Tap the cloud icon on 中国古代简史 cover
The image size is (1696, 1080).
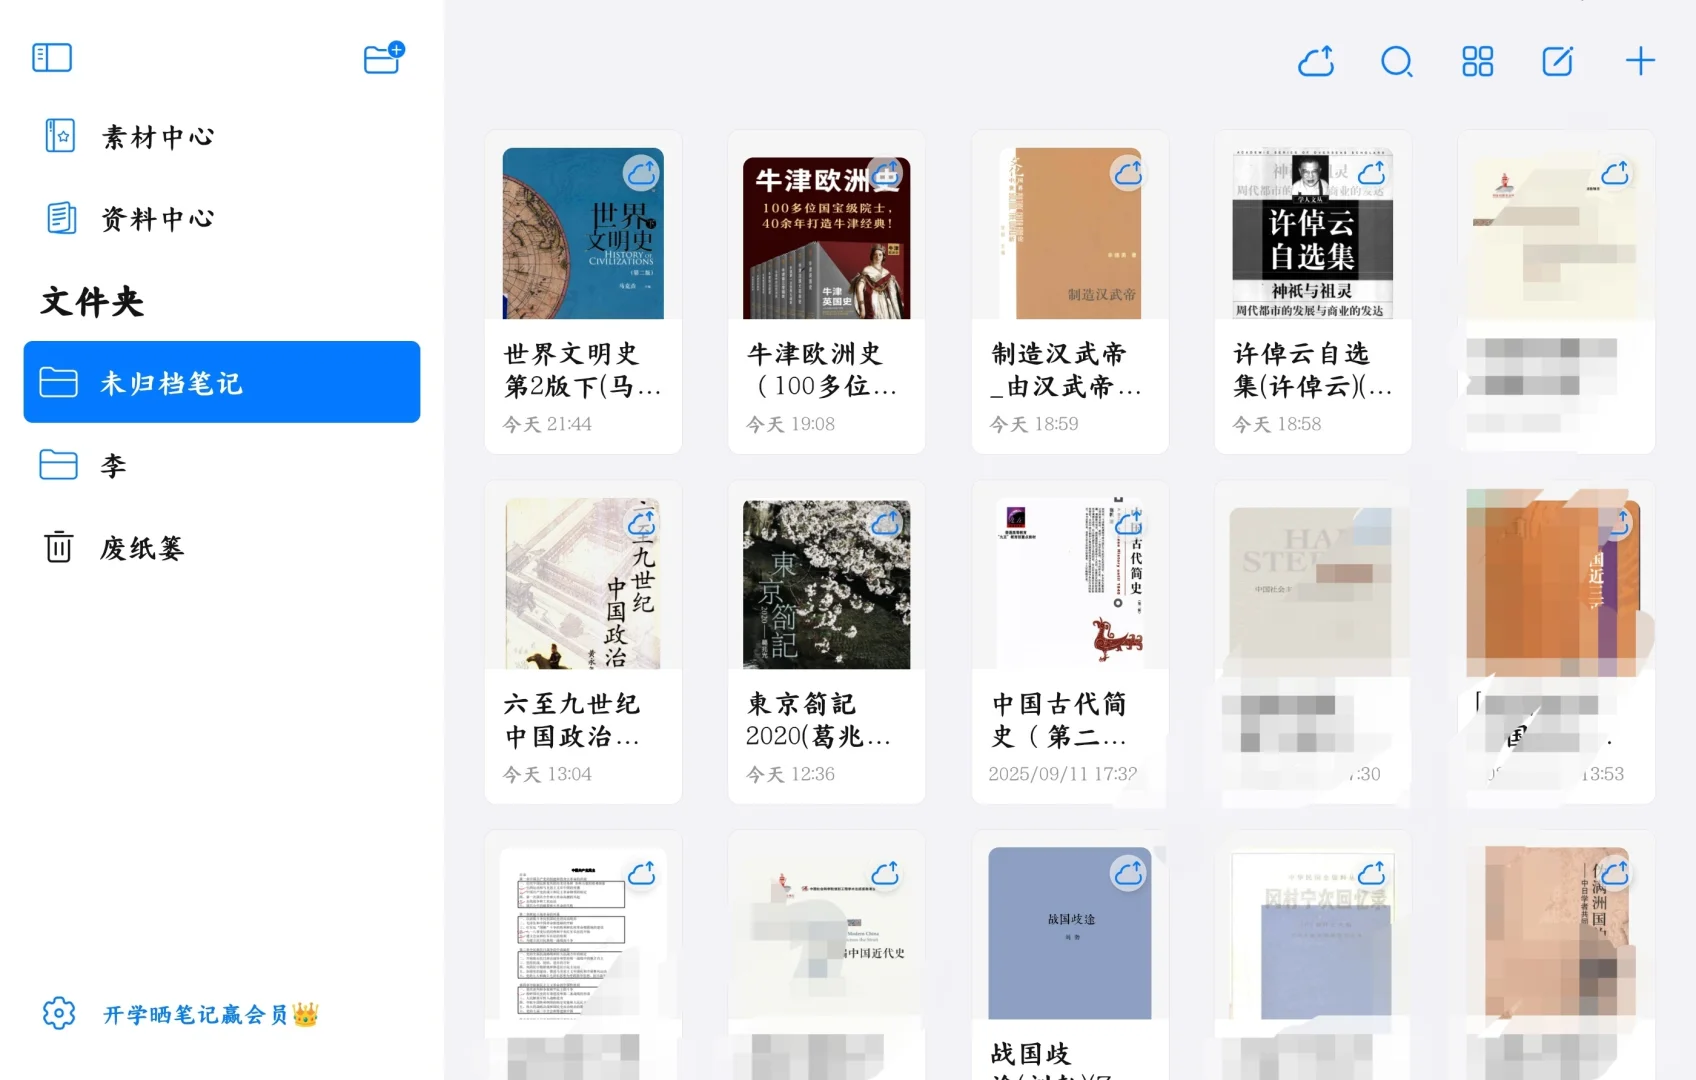pos(1129,524)
